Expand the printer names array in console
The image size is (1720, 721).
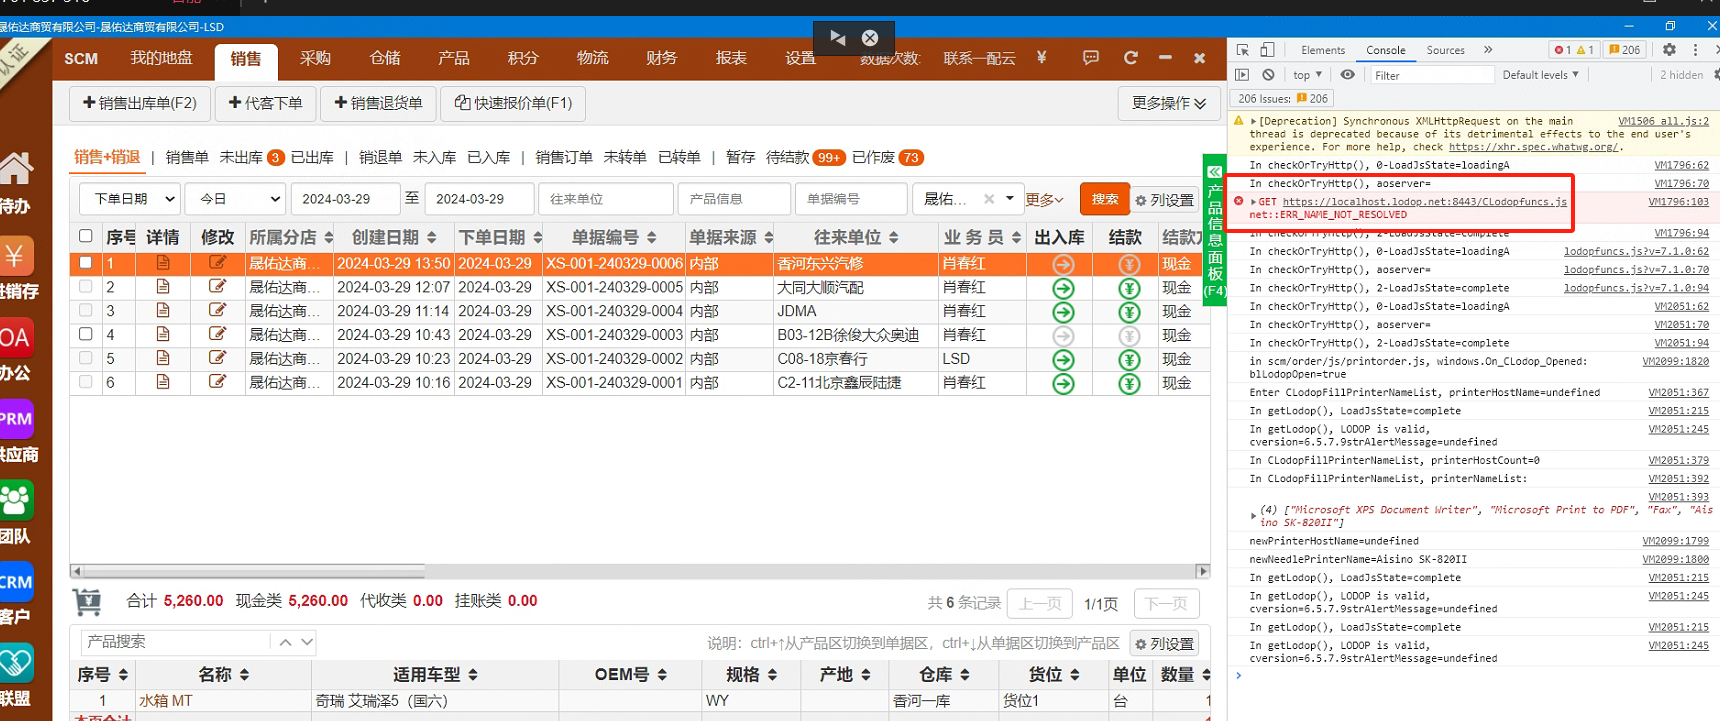pos(1254,516)
